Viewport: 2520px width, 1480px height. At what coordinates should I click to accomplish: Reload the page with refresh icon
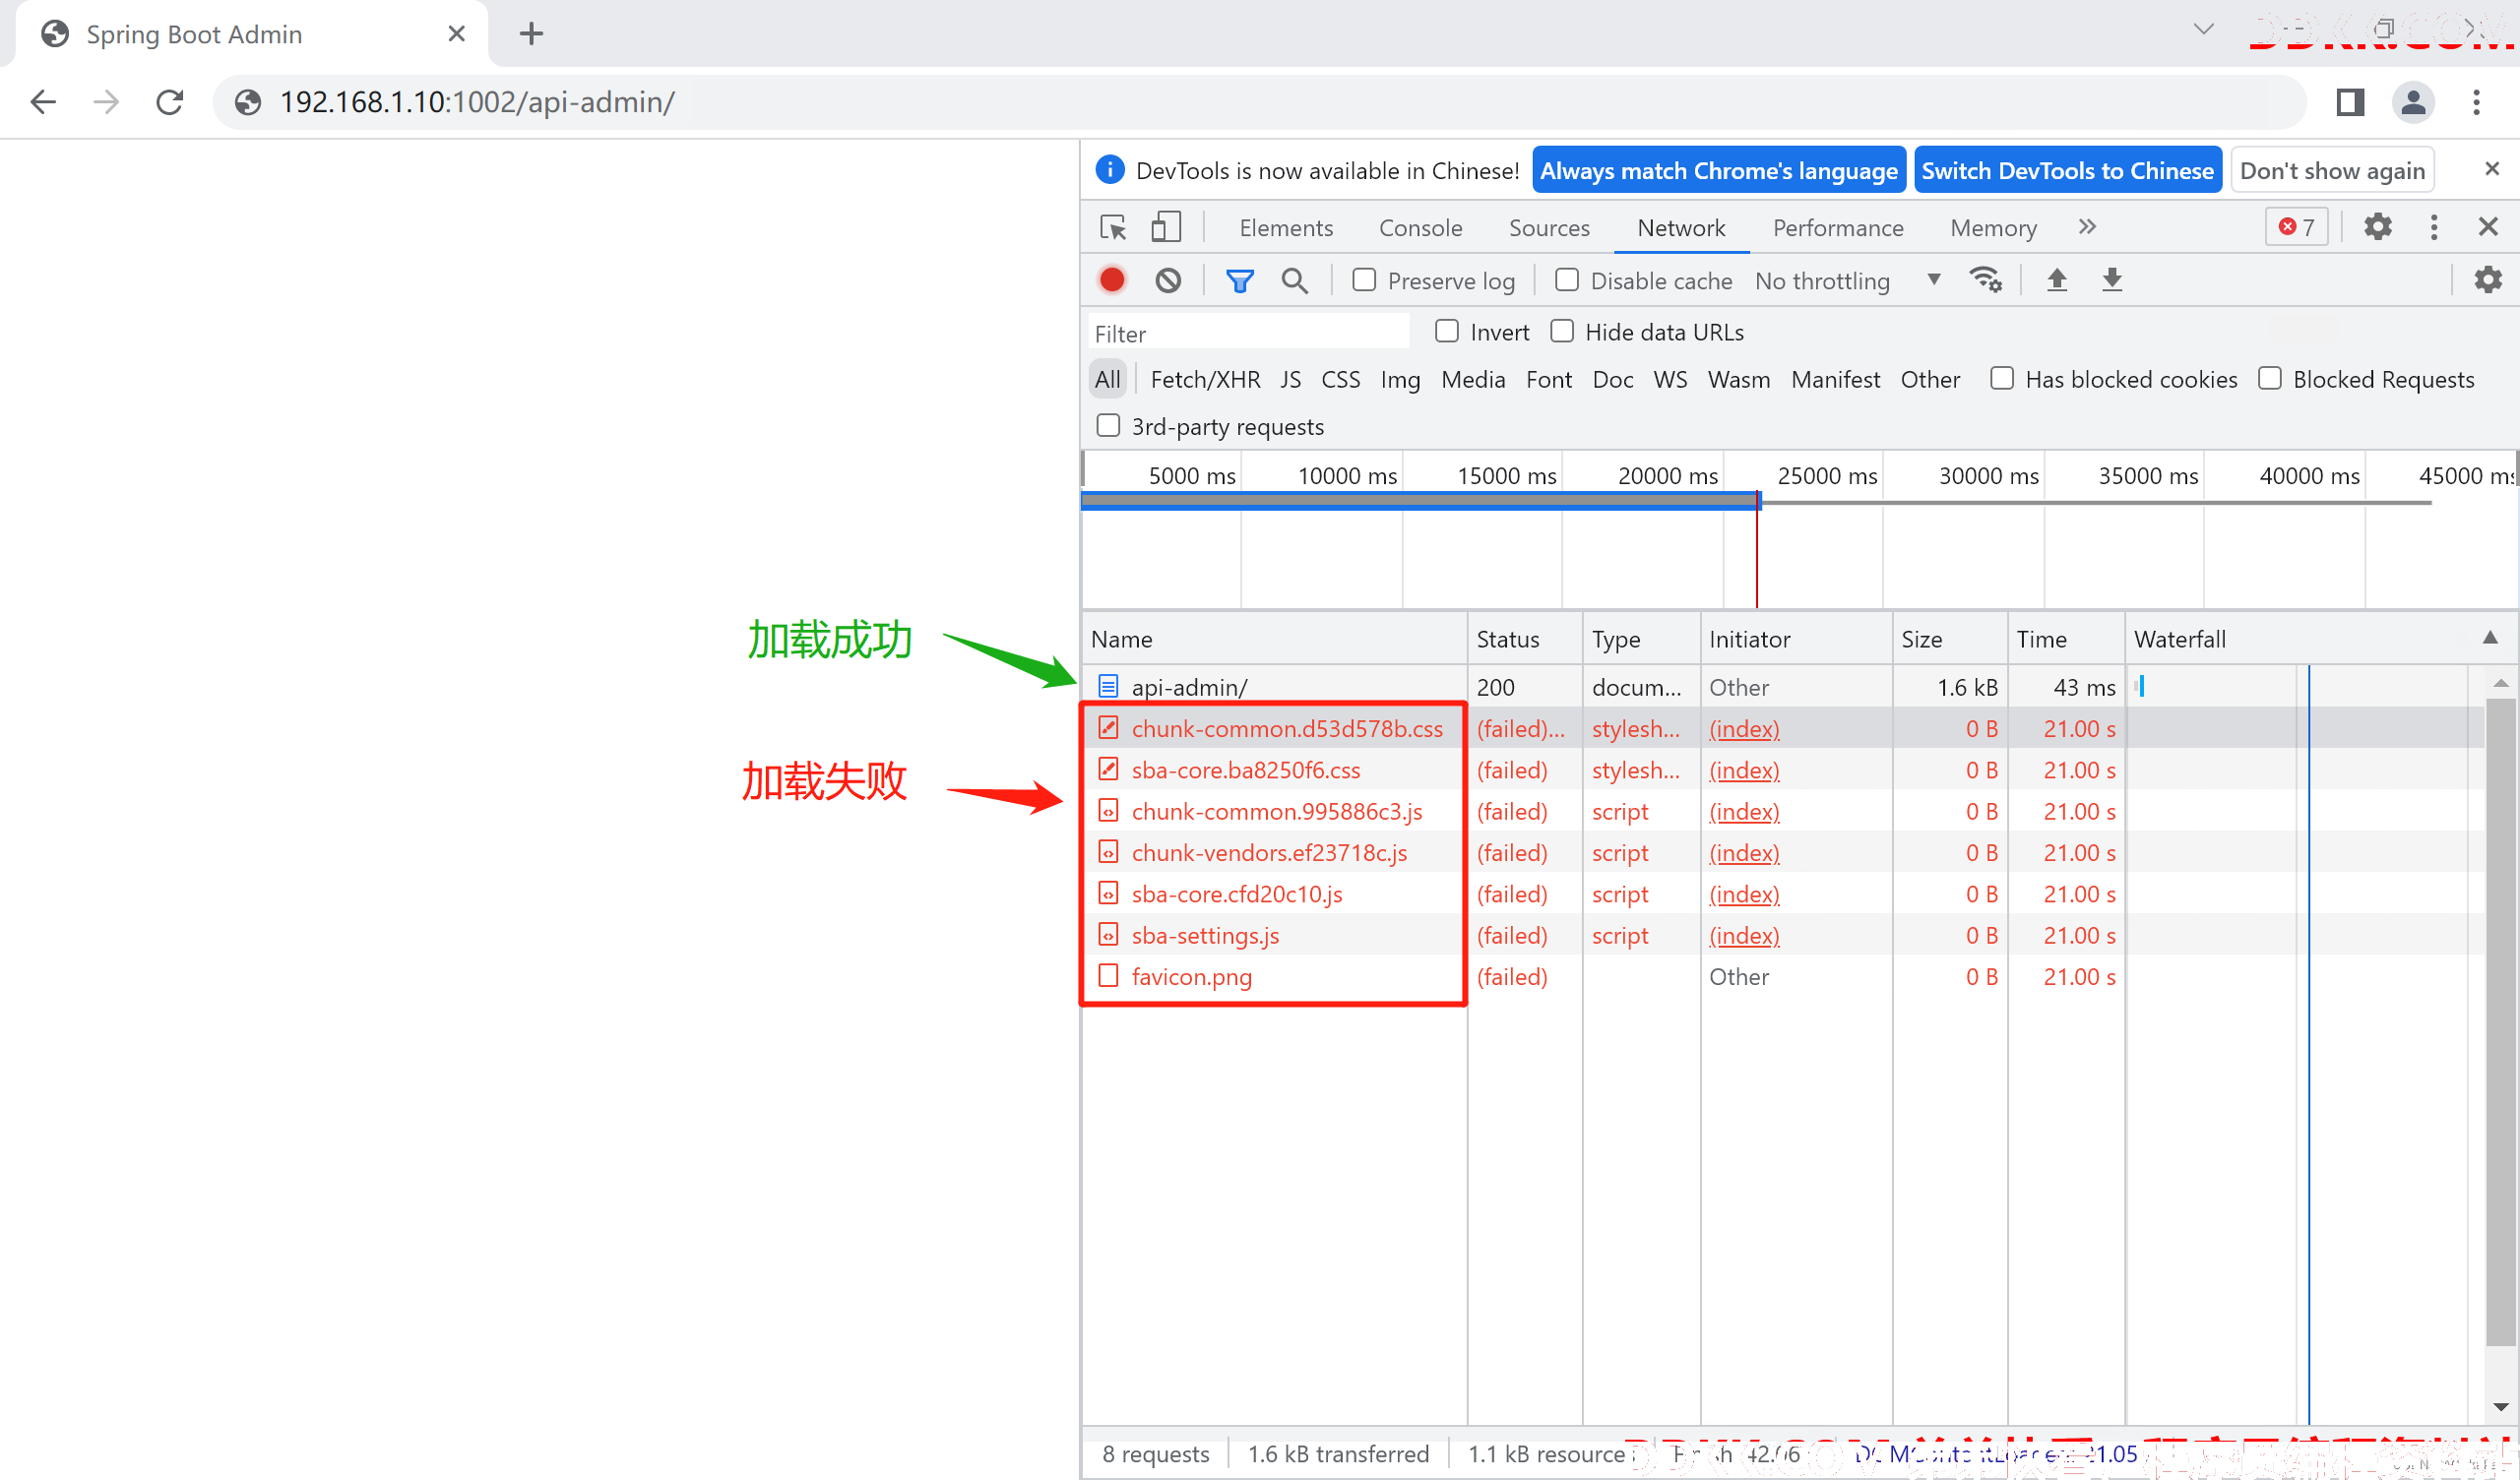[170, 102]
